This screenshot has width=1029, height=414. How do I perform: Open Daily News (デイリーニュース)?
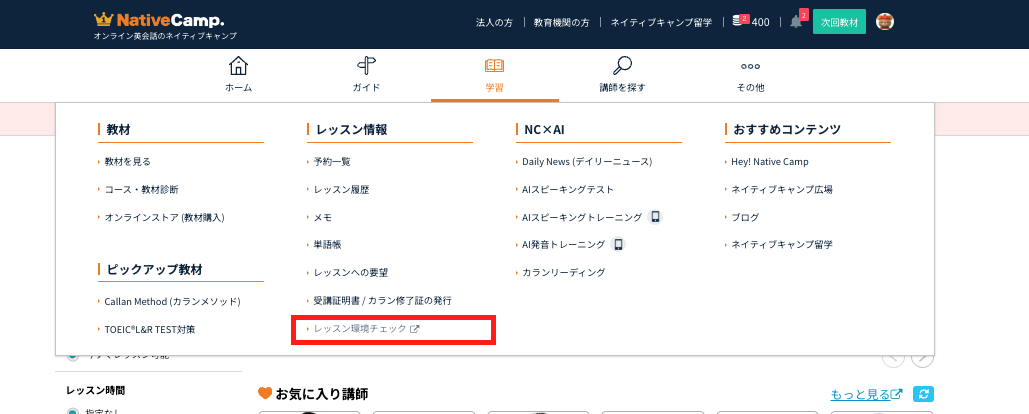587,161
